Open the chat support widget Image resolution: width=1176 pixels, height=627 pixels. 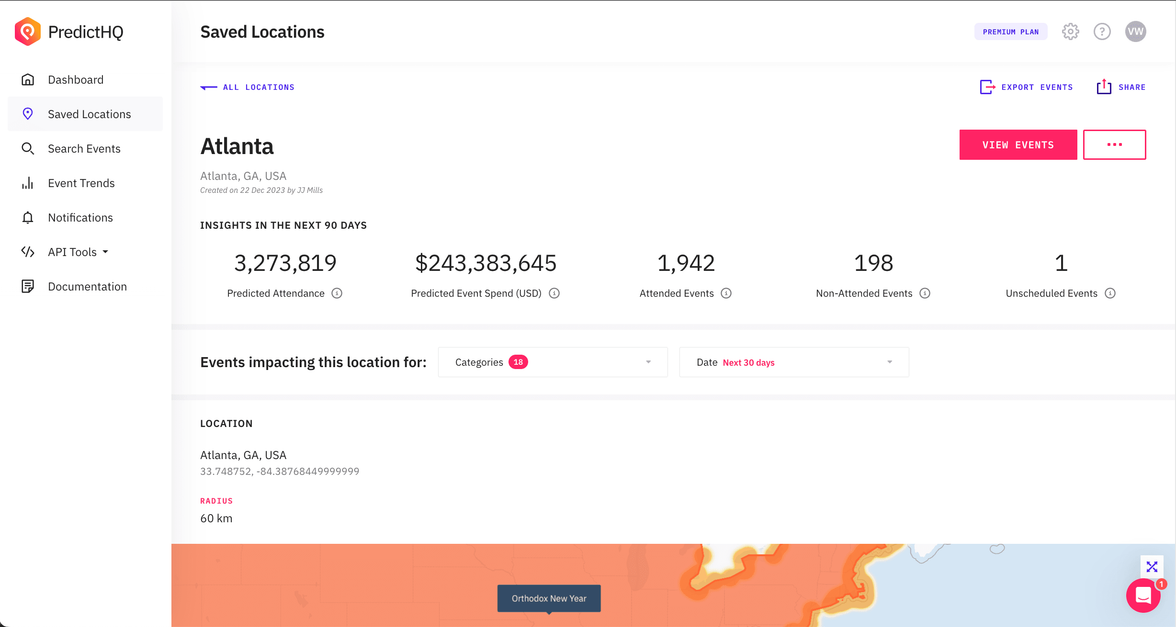pyautogui.click(x=1143, y=595)
